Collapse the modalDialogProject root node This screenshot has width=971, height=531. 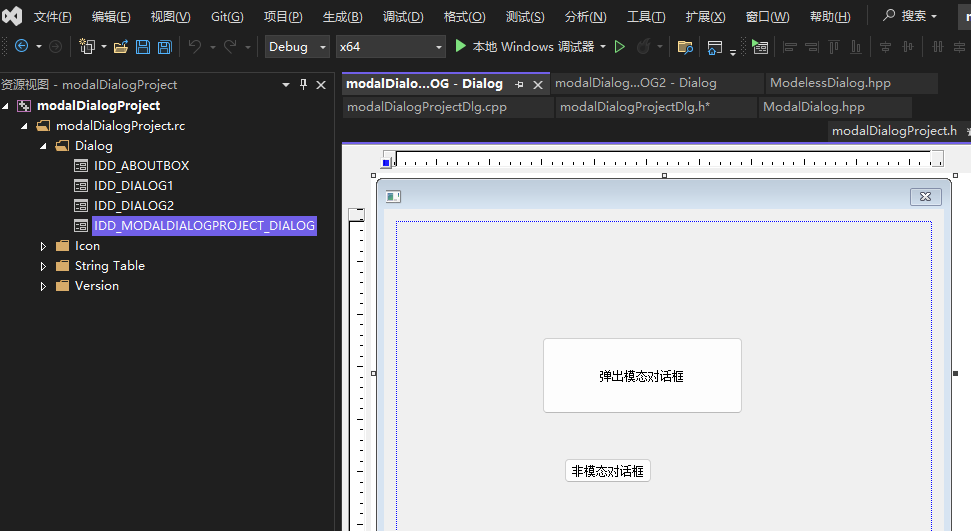click(x=6, y=106)
